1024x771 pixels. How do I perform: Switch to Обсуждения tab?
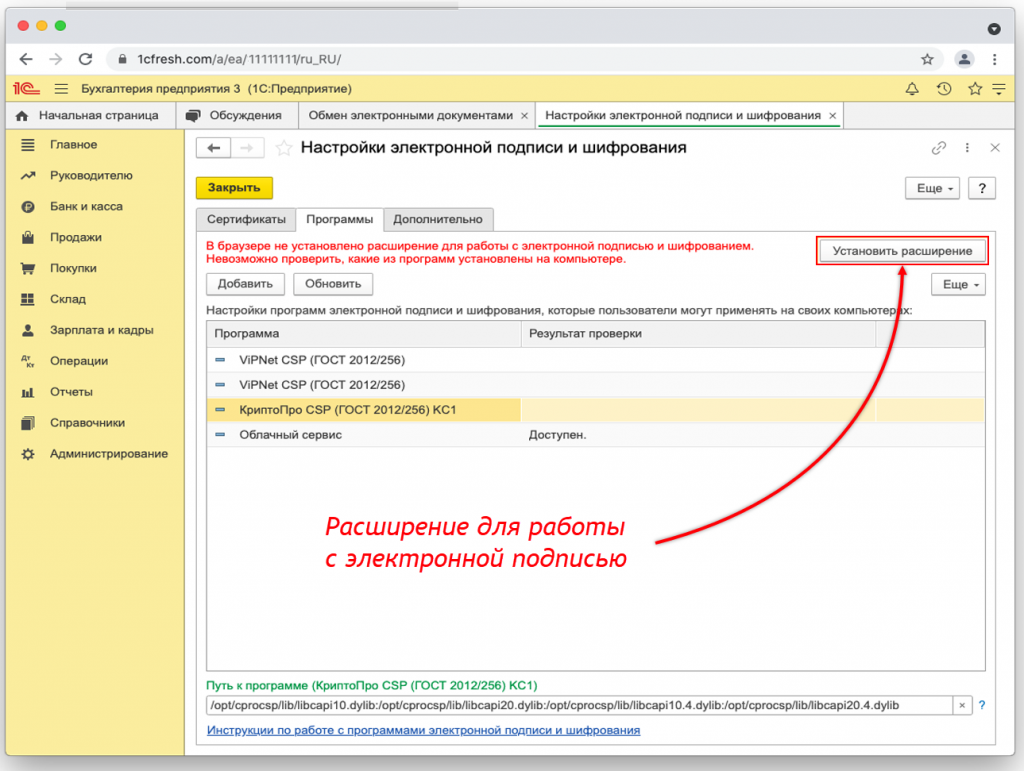pyautogui.click(x=237, y=116)
